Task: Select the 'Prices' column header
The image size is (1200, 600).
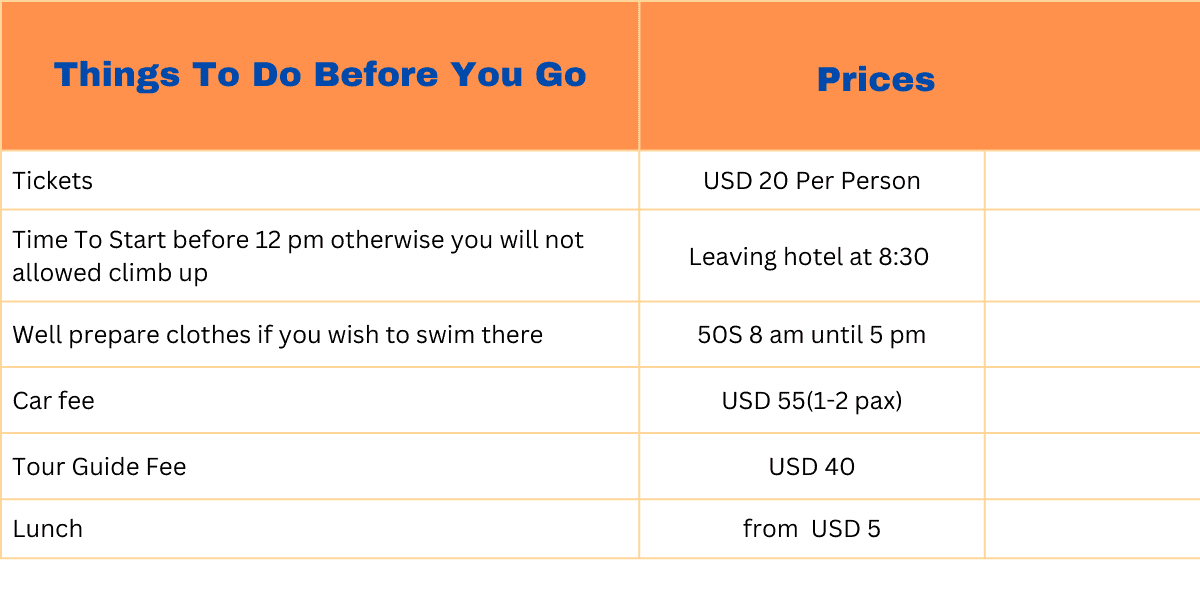Action: point(876,80)
